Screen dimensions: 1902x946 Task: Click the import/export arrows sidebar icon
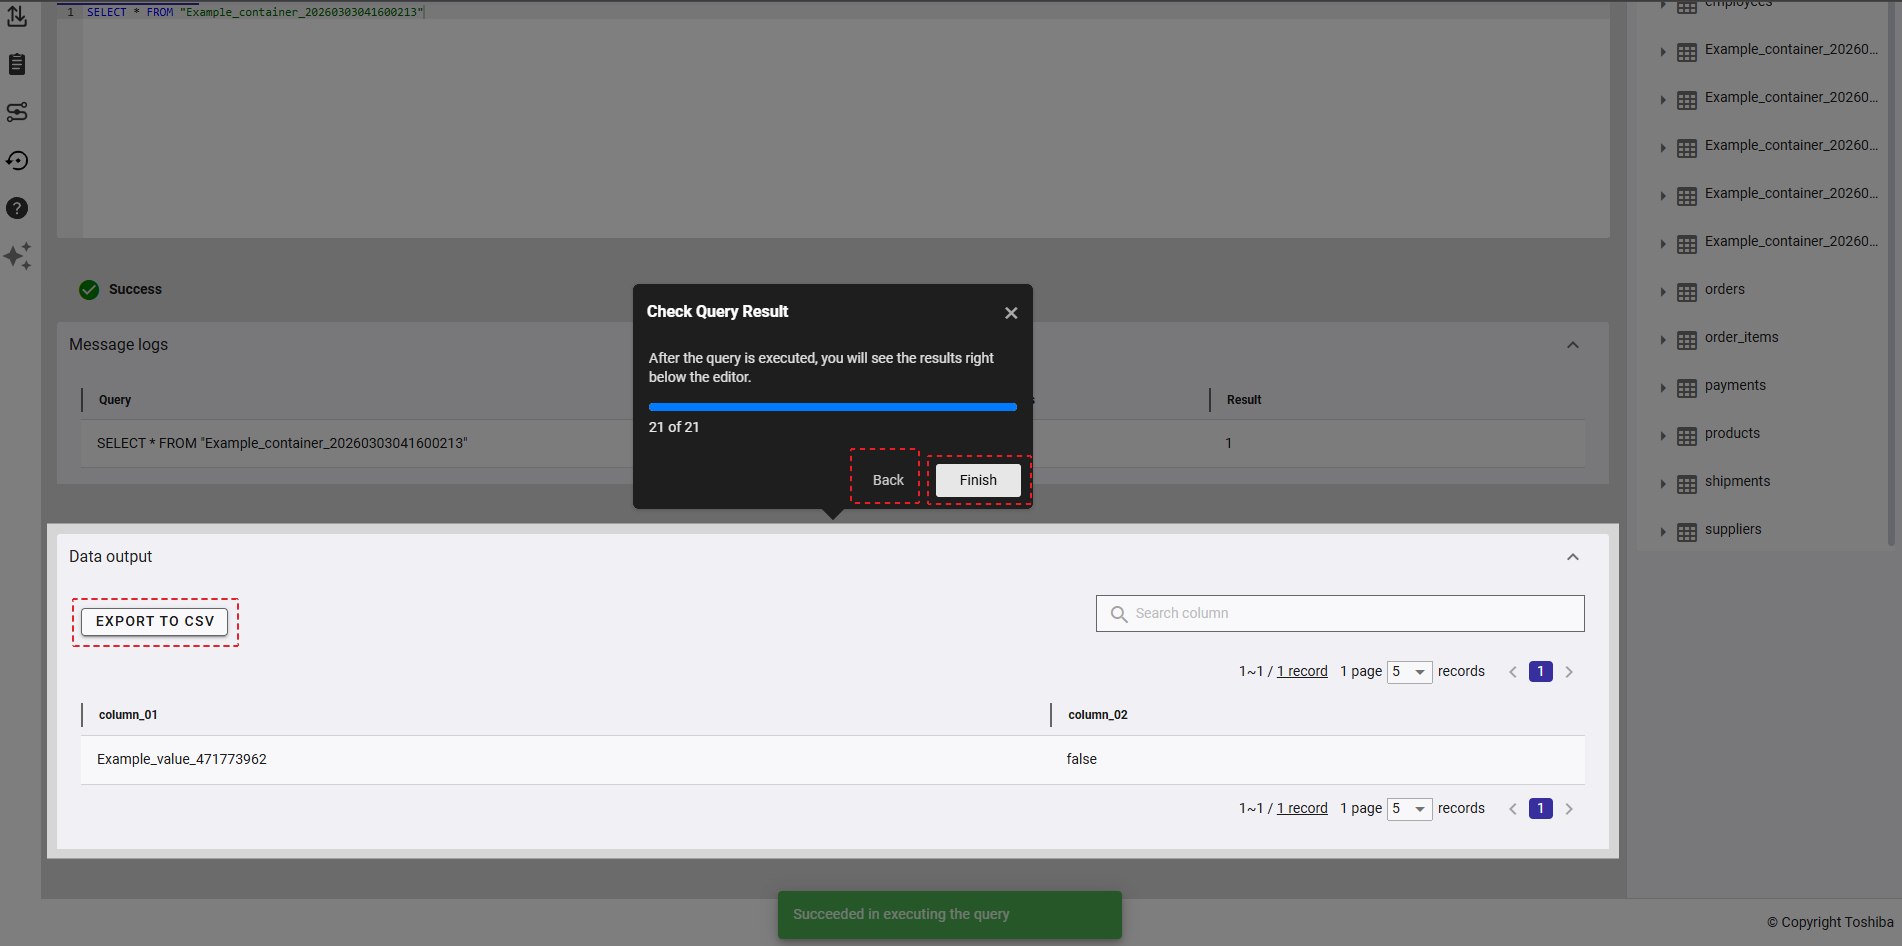[17, 16]
